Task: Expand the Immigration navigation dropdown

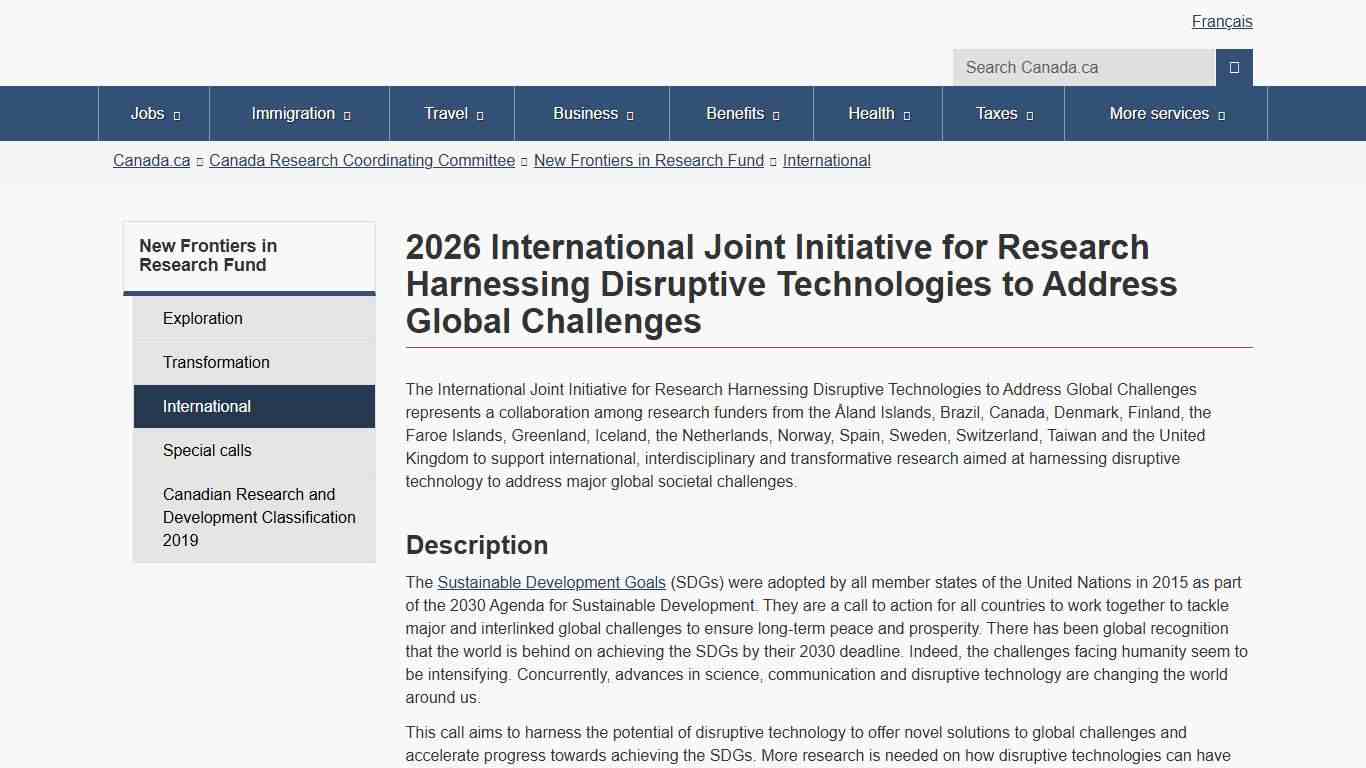Action: click(x=299, y=113)
